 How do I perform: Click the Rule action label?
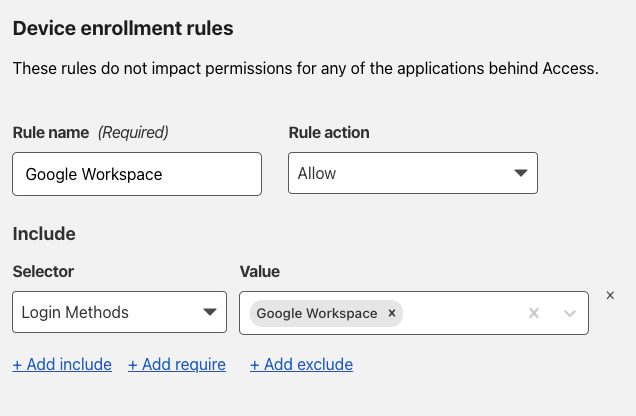tap(329, 133)
